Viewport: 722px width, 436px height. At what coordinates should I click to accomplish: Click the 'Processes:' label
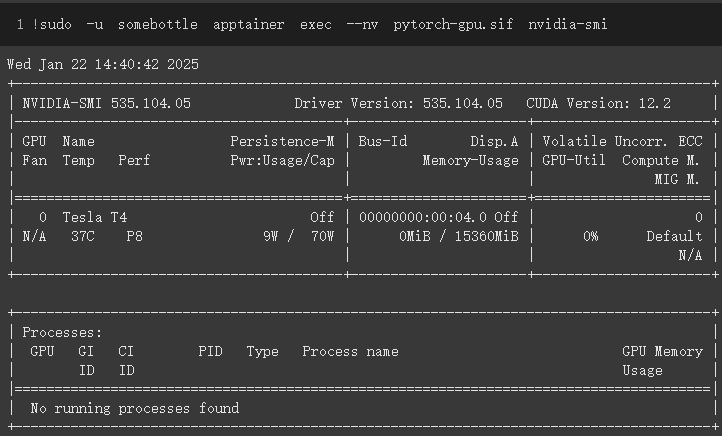[62, 332]
